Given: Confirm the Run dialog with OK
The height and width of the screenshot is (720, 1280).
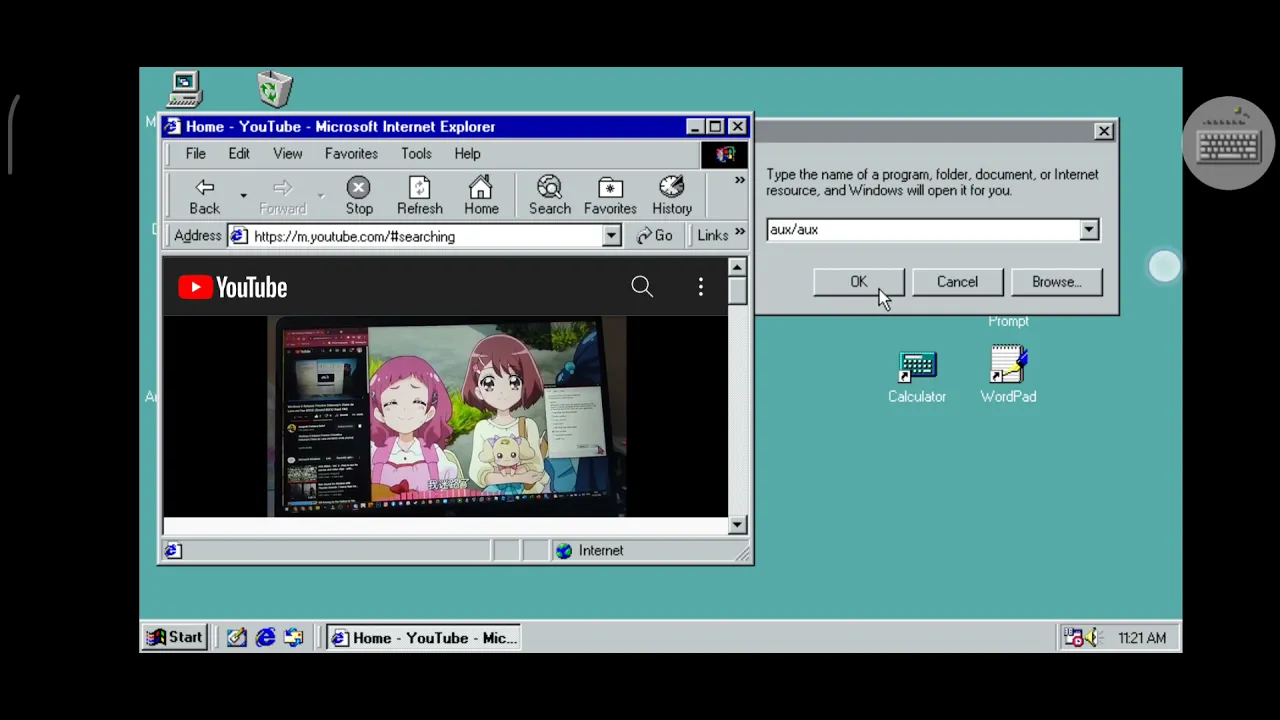Looking at the screenshot, I should (858, 282).
